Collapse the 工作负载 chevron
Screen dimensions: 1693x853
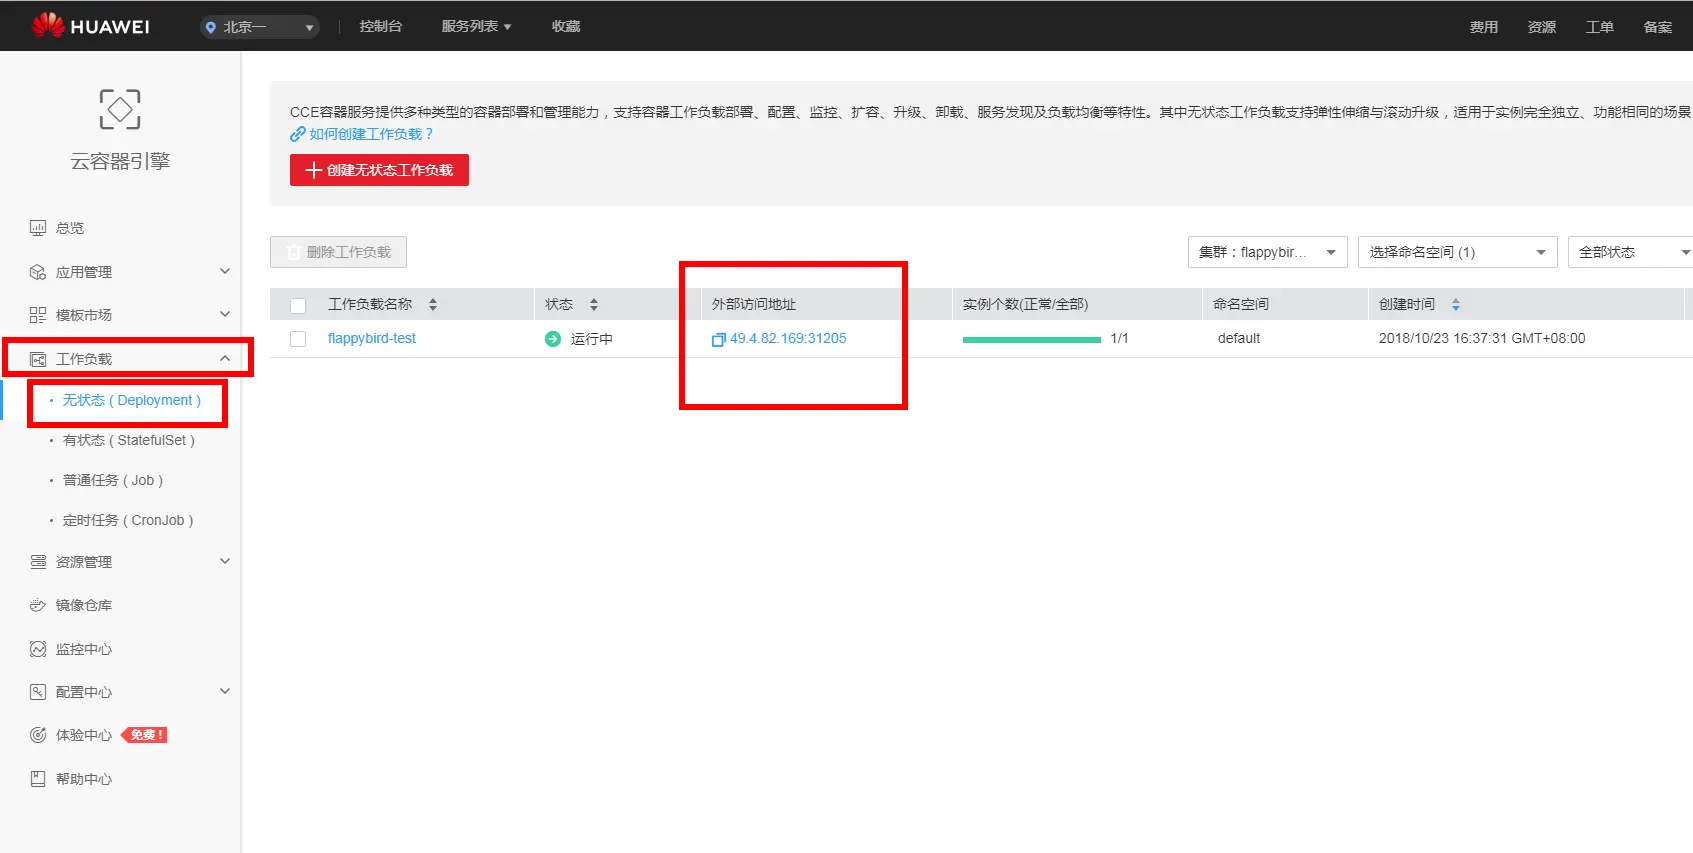click(225, 358)
